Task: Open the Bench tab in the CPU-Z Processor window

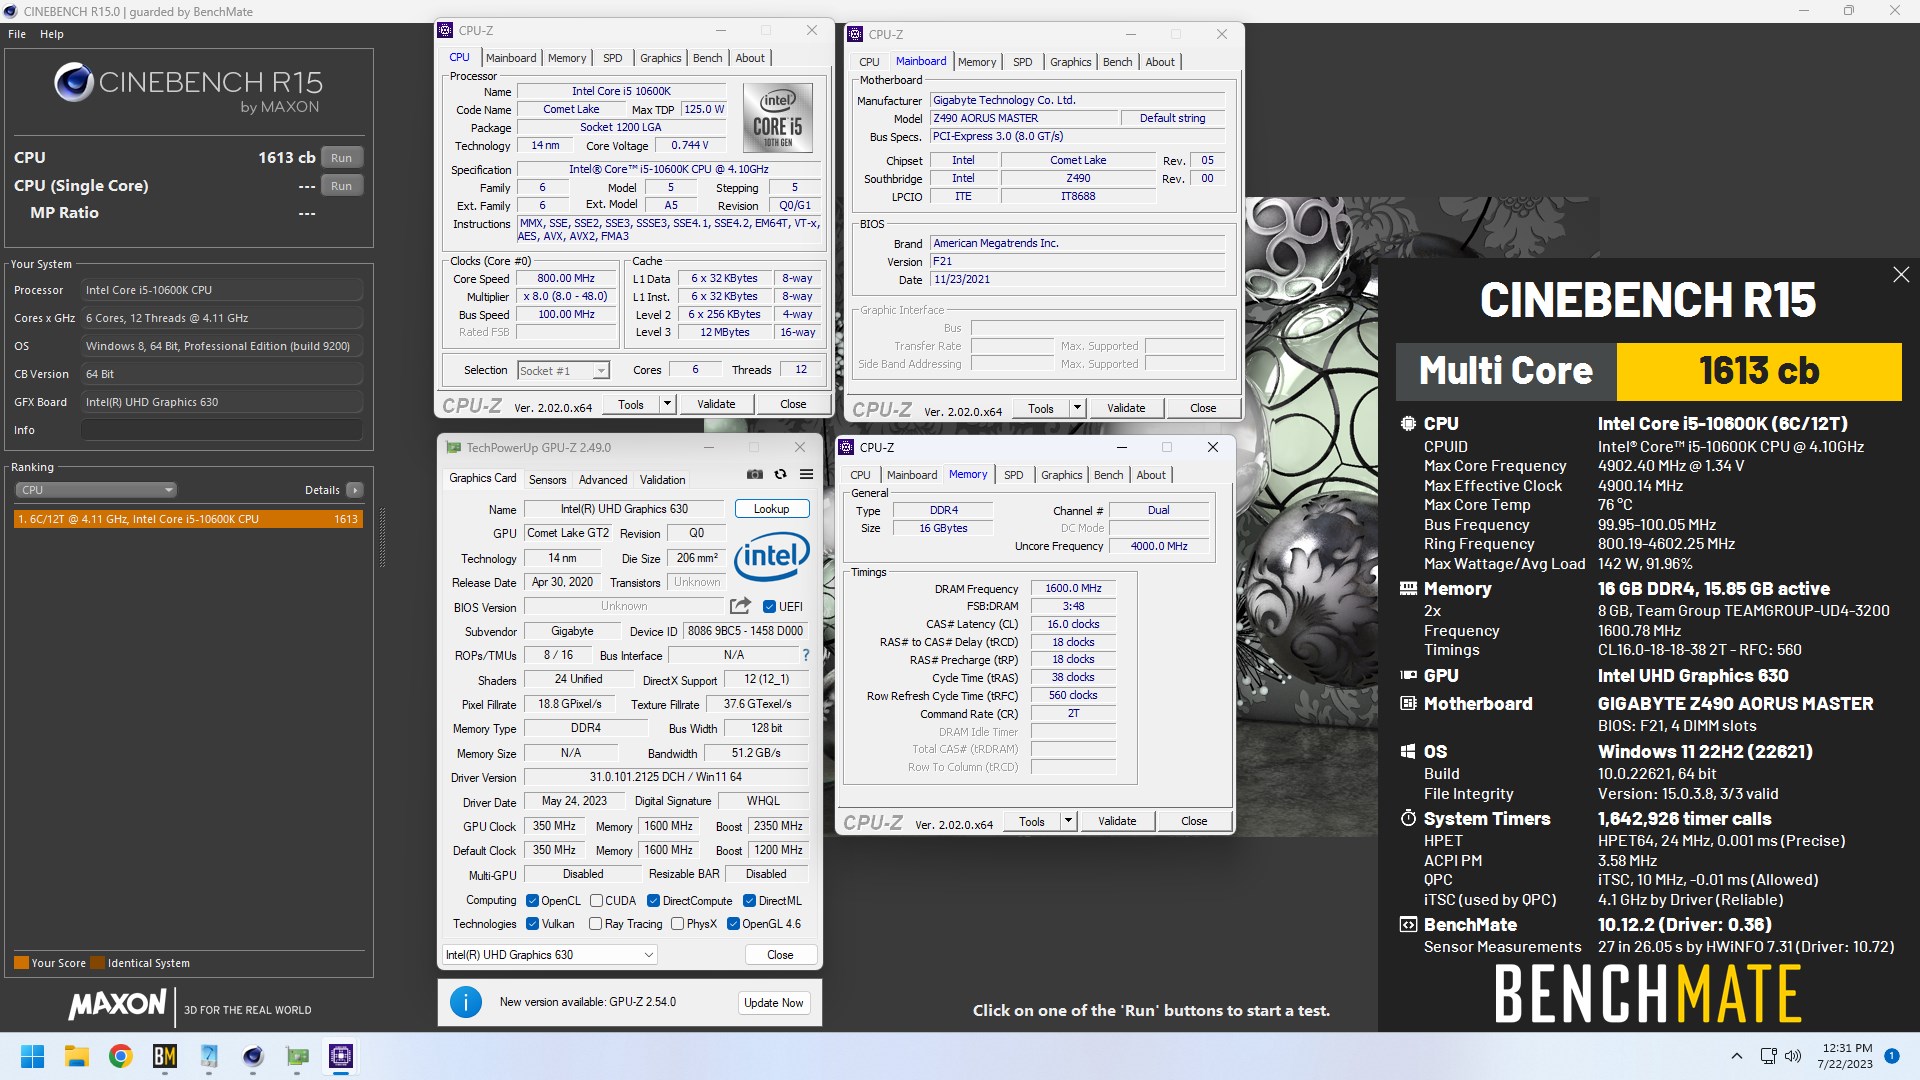Action: pyautogui.click(x=707, y=58)
